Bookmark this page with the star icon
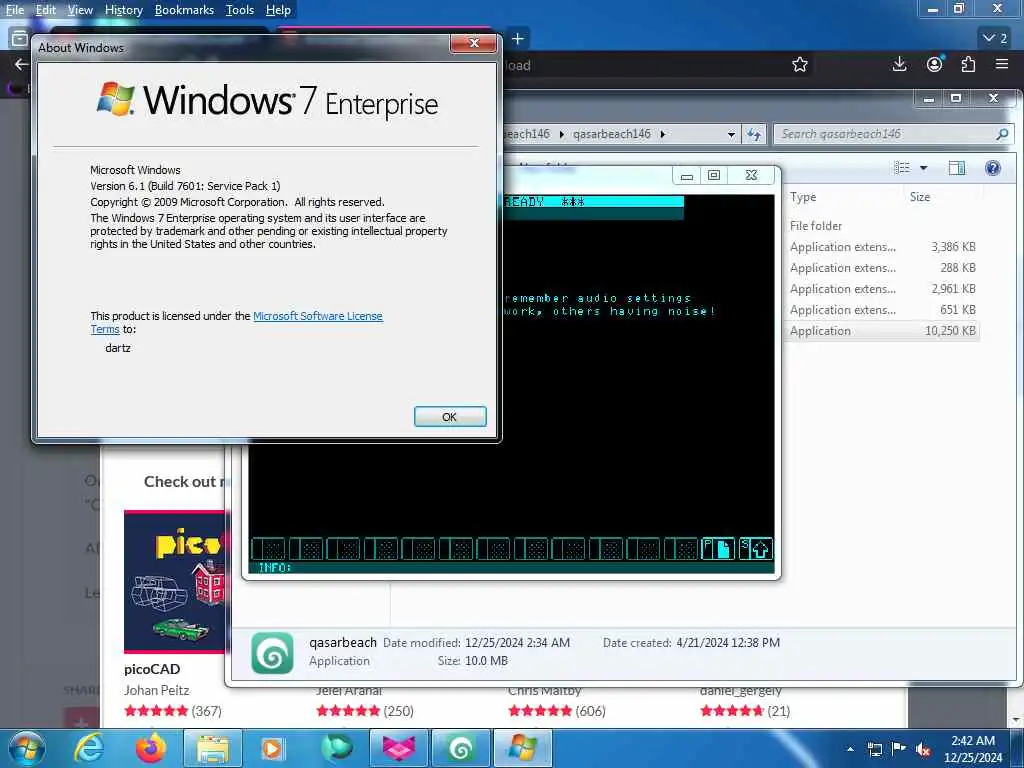This screenshot has width=1024, height=768. pos(799,65)
